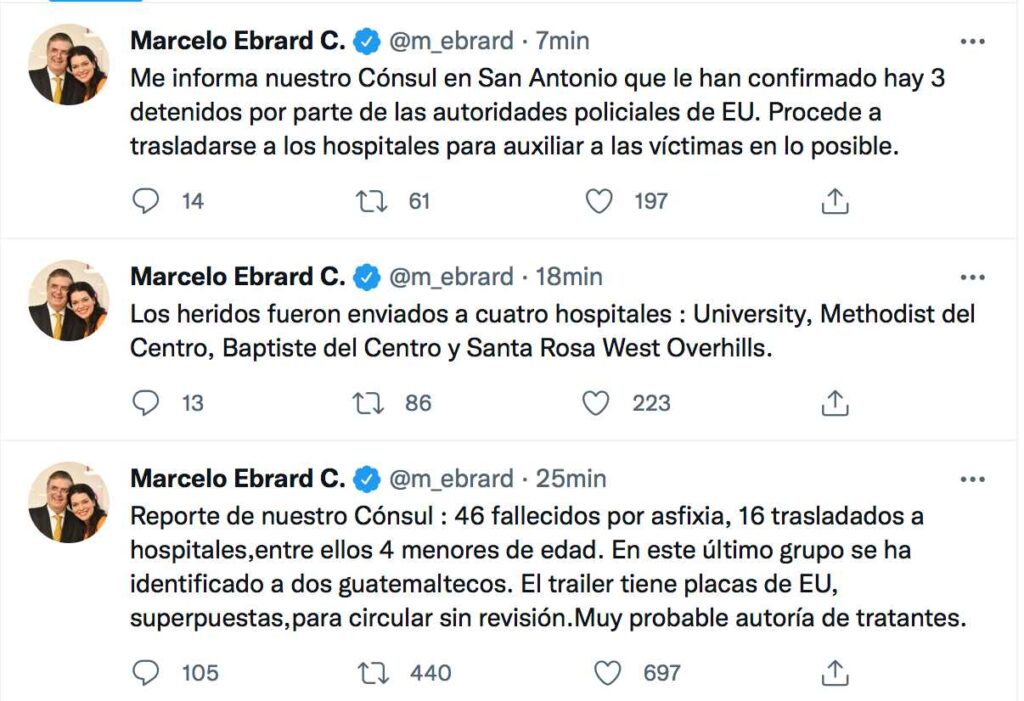Retweet the tweet with 440 retweets

pos(374,672)
